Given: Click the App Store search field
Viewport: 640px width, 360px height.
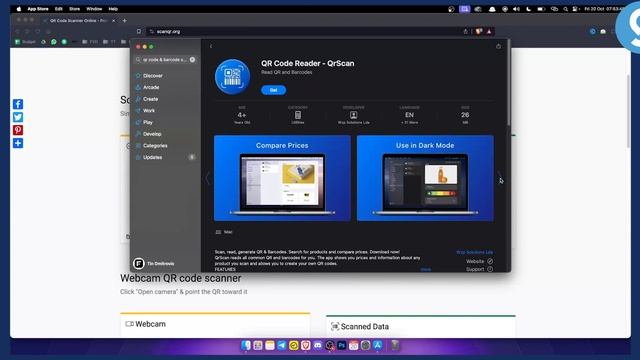Looking at the screenshot, I should (x=165, y=60).
